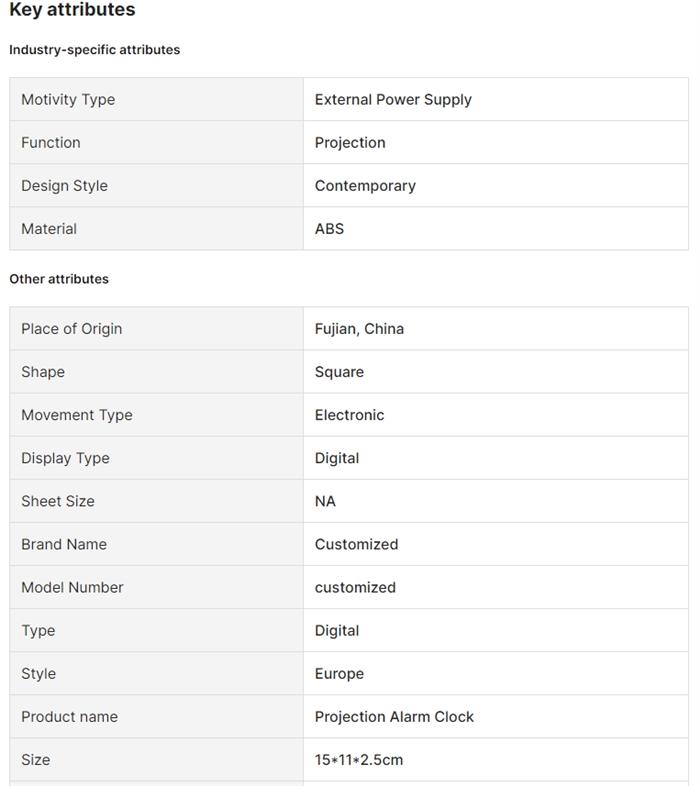The height and width of the screenshot is (786, 700).
Task: Click the 15*11*2.5cm size value
Action: point(359,759)
